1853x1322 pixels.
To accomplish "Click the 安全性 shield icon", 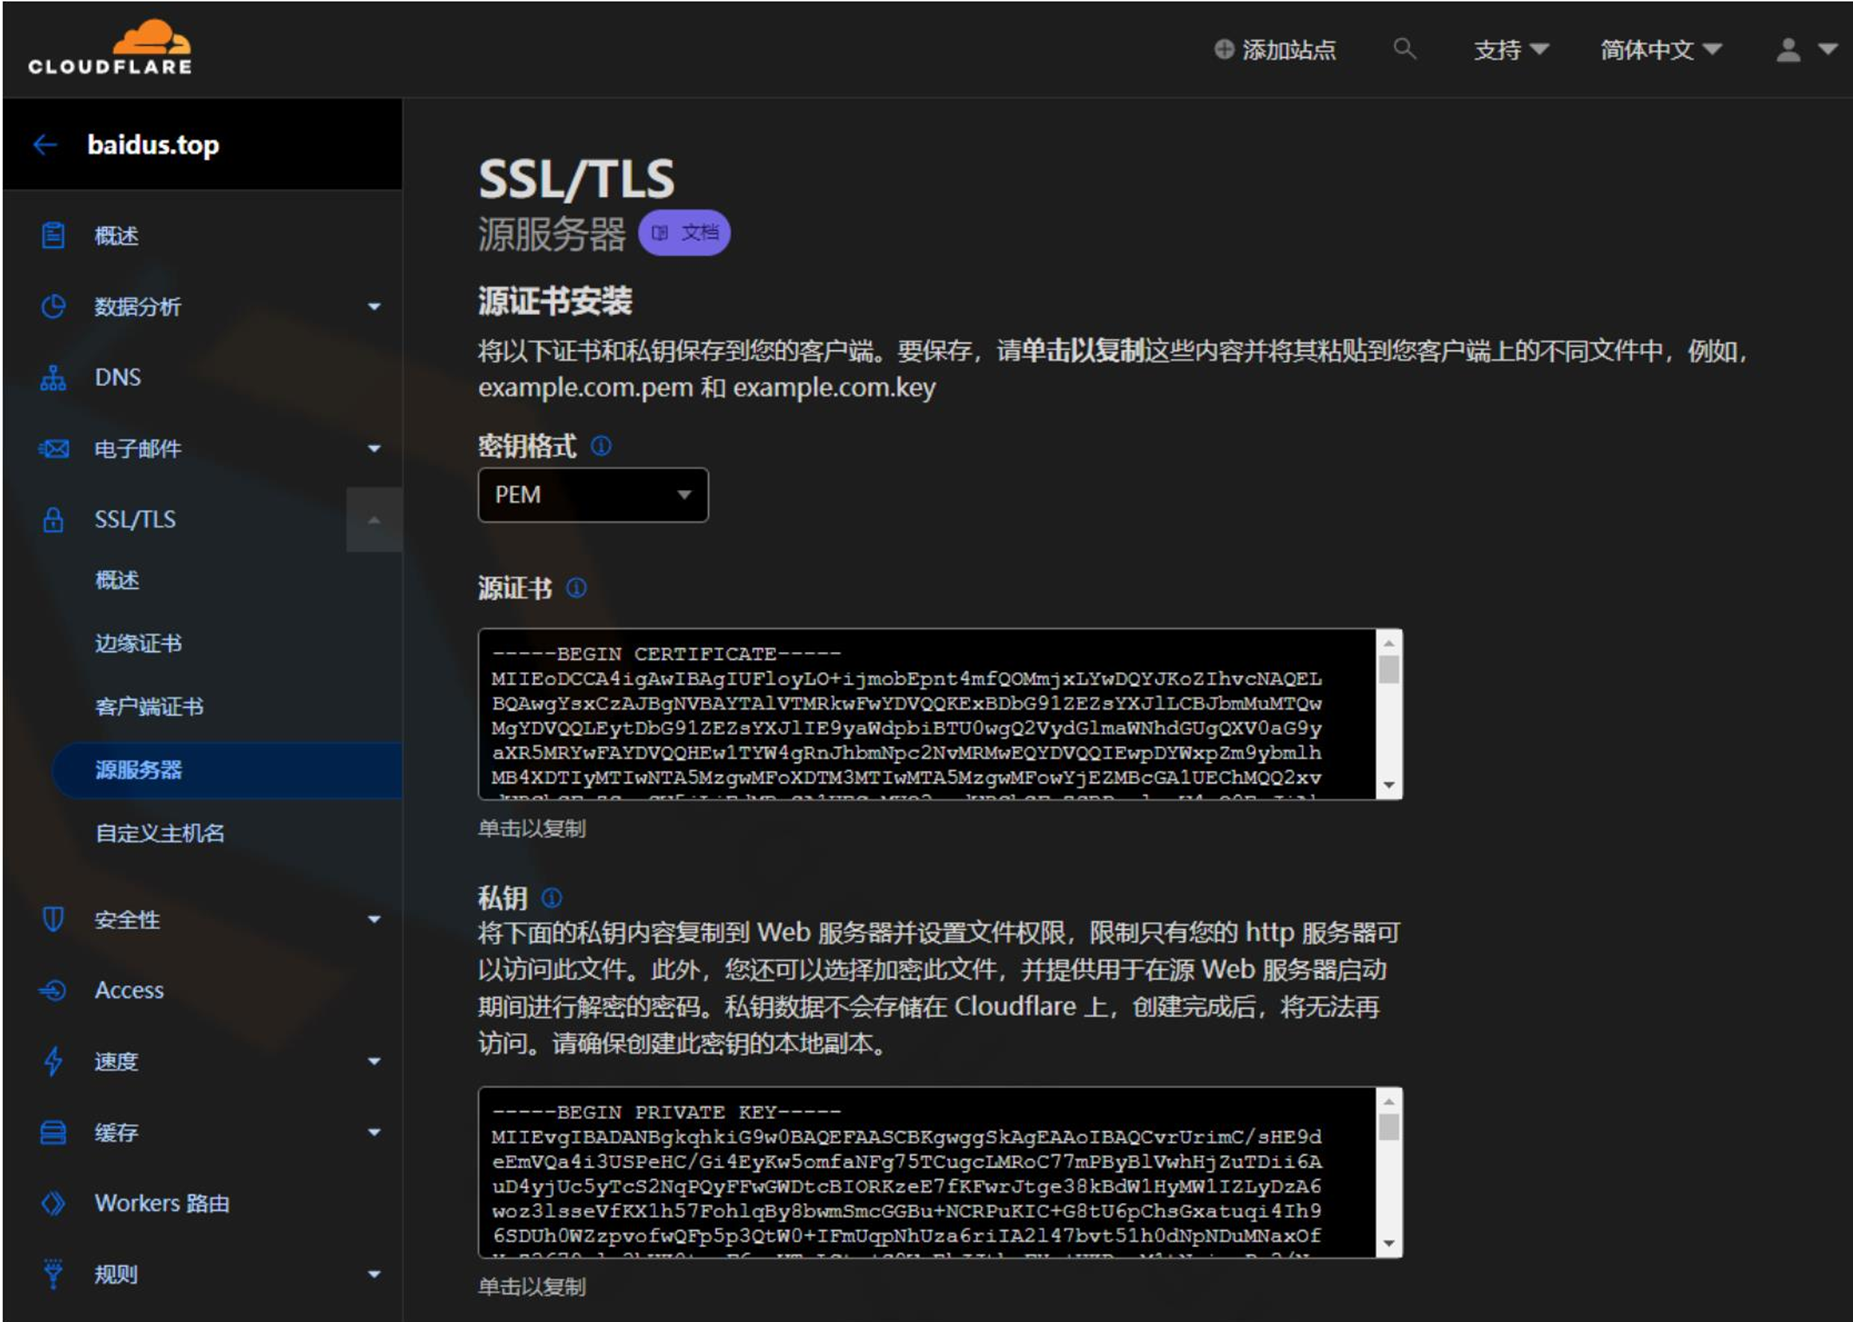I will tap(53, 919).
